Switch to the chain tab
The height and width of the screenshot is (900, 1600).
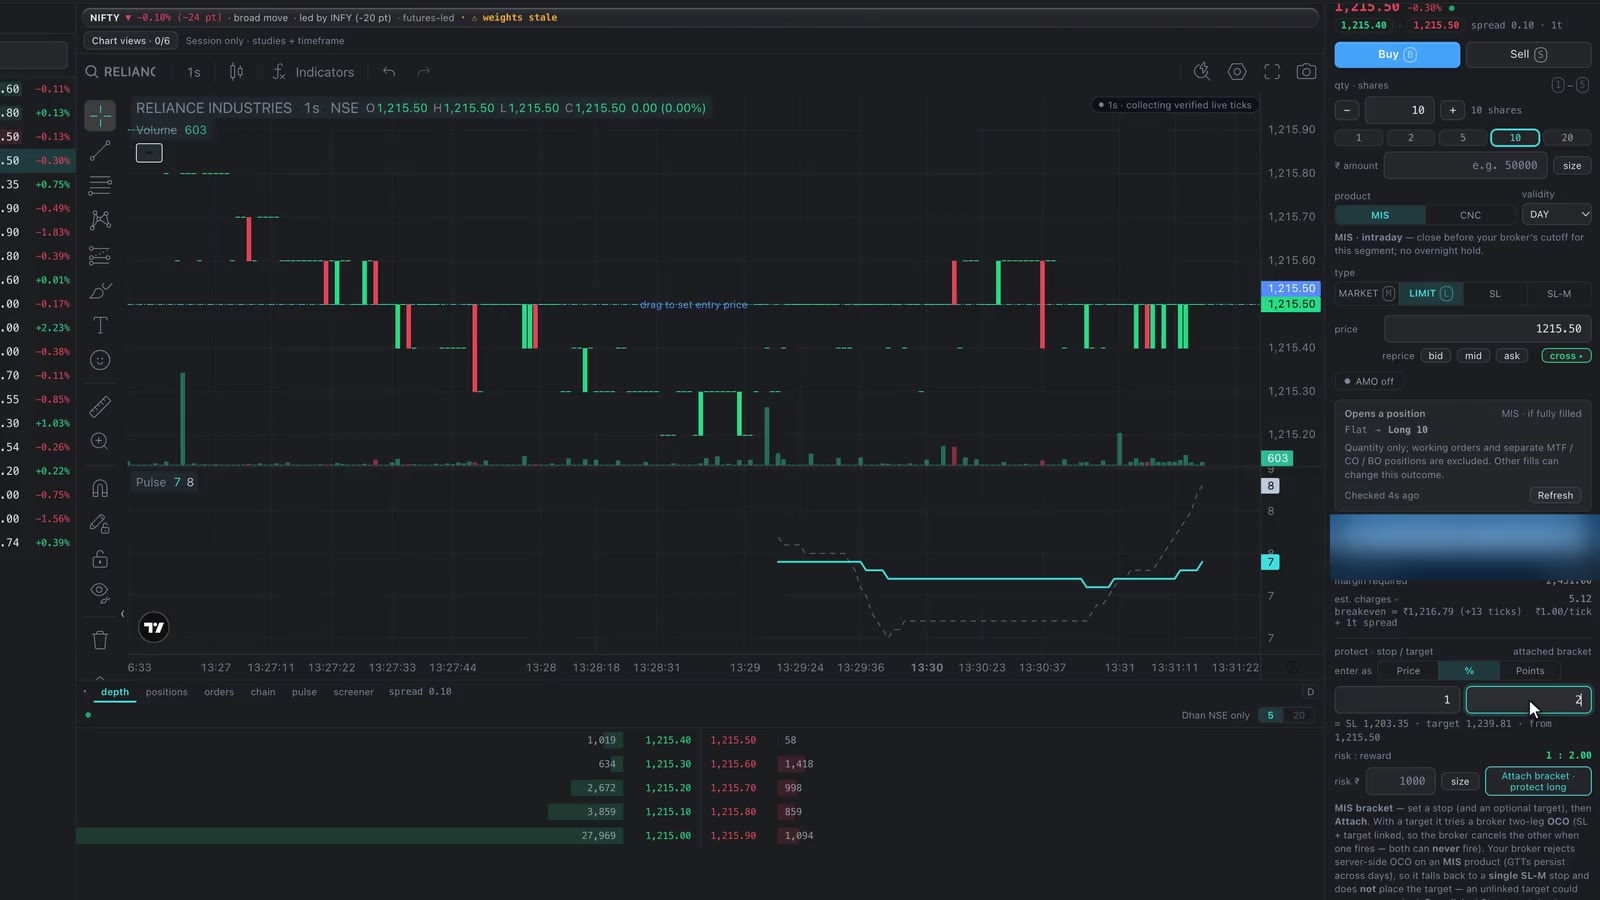pos(263,692)
